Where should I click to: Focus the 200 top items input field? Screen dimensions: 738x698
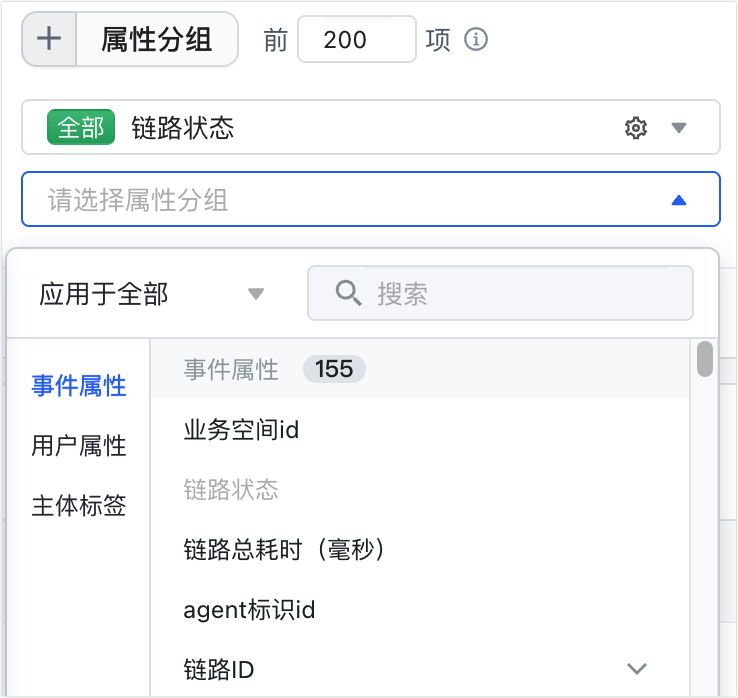pos(357,39)
